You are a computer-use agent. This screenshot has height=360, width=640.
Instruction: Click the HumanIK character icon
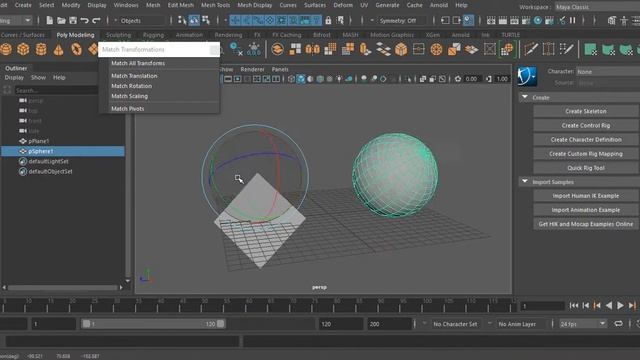[x=527, y=76]
